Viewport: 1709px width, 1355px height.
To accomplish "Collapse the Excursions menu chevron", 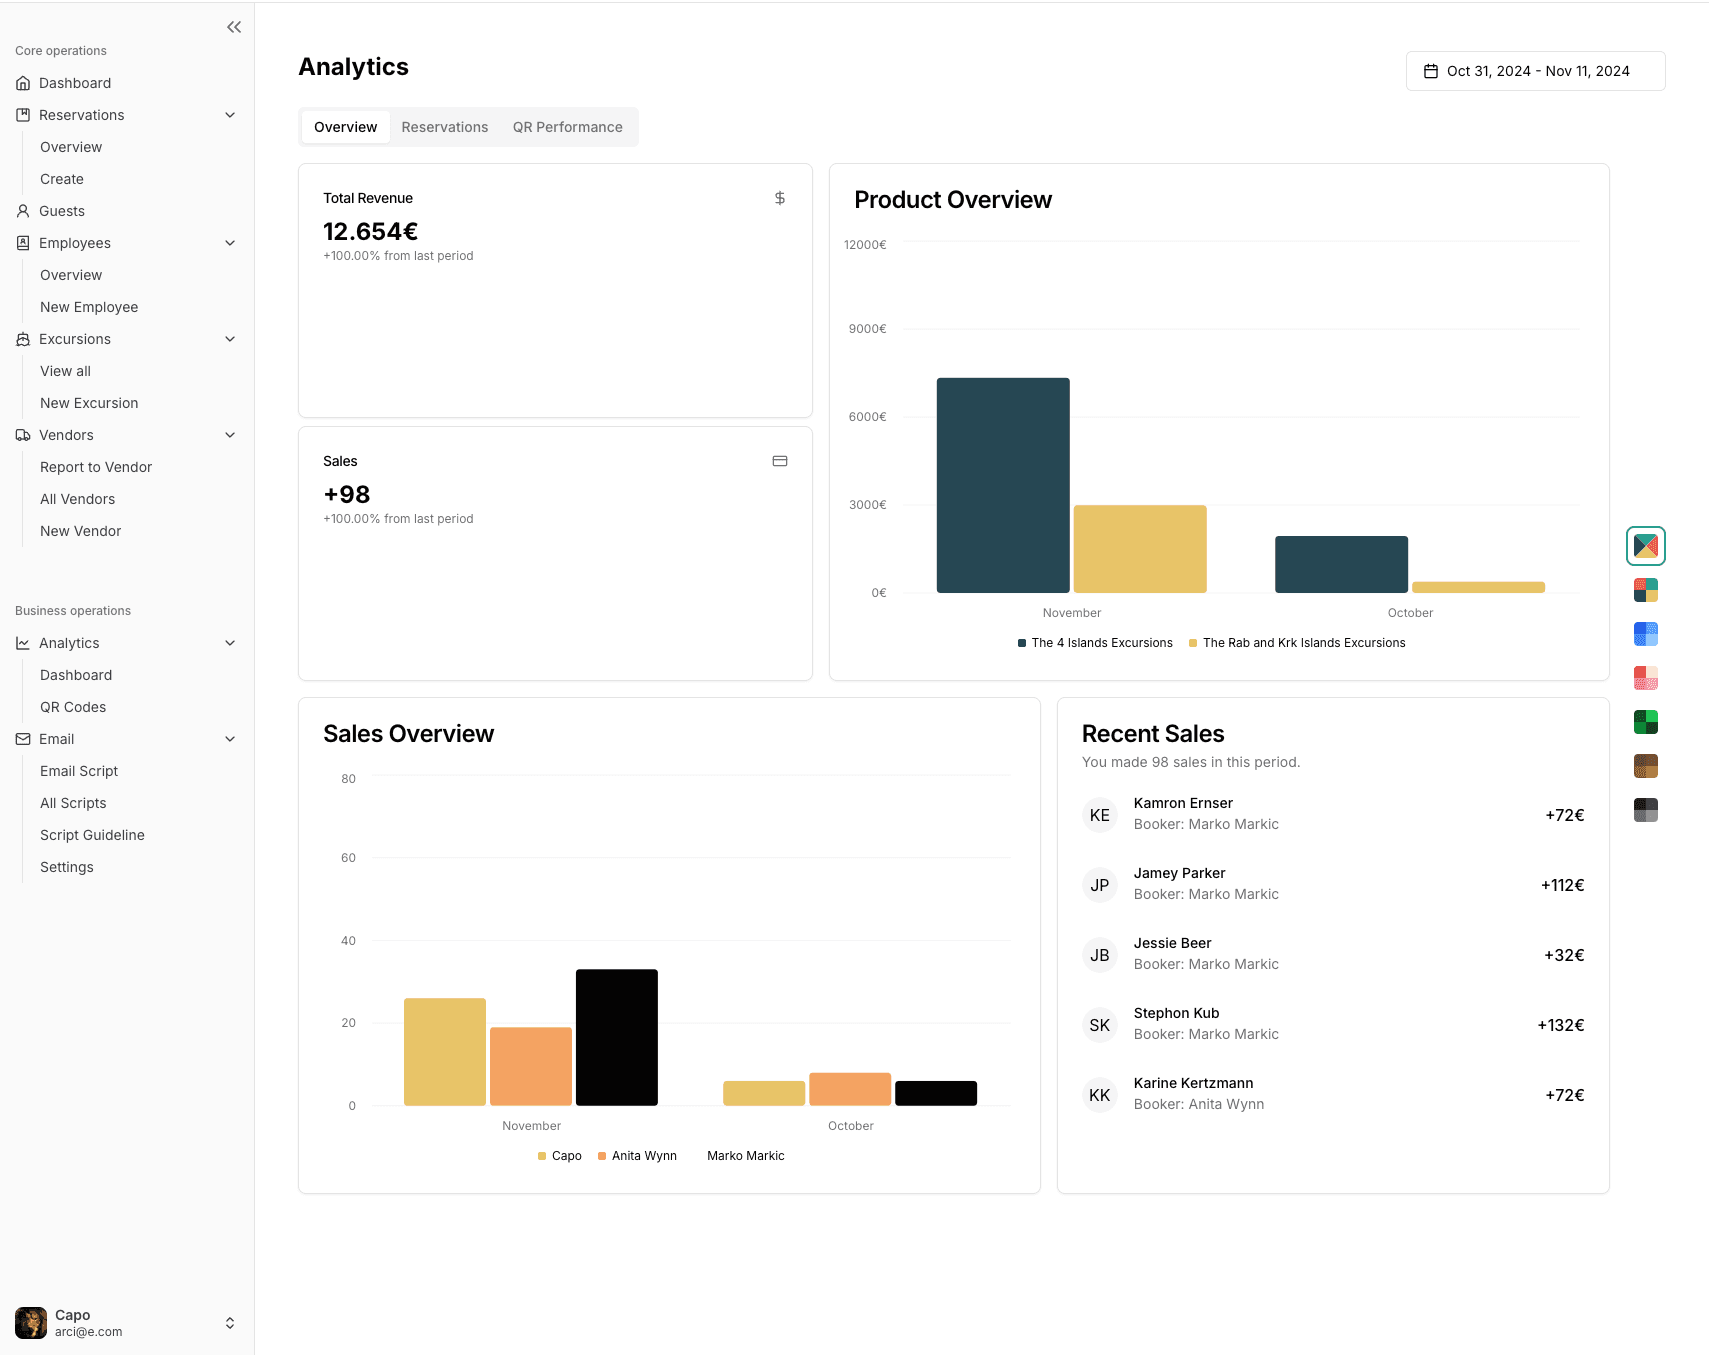I will (230, 339).
